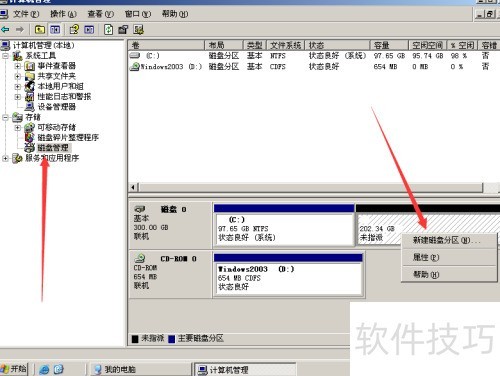Click the 97.65 GB capacity cell
This screenshot has width=500, height=376.
coord(389,56)
